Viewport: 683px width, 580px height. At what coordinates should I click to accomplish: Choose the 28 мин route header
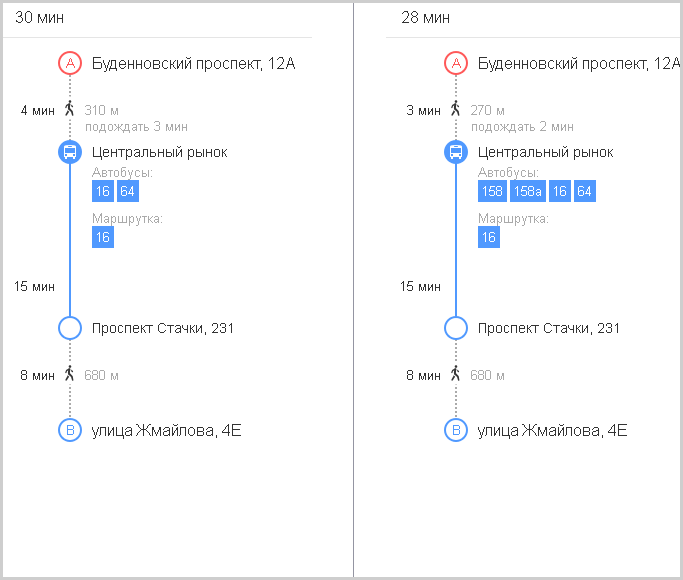coord(425,17)
